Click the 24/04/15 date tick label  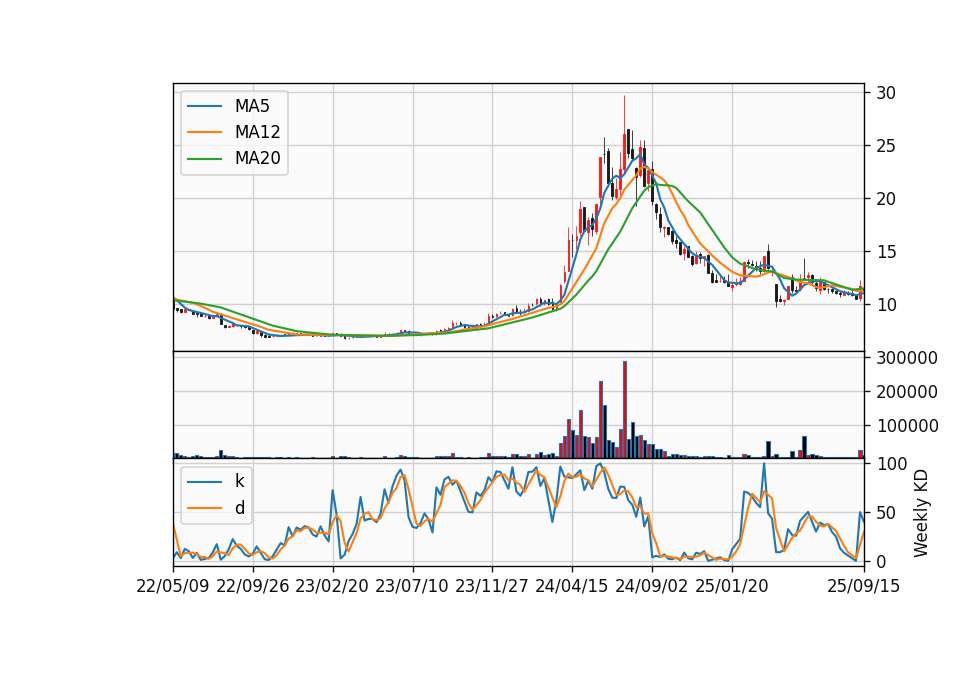click(x=572, y=586)
